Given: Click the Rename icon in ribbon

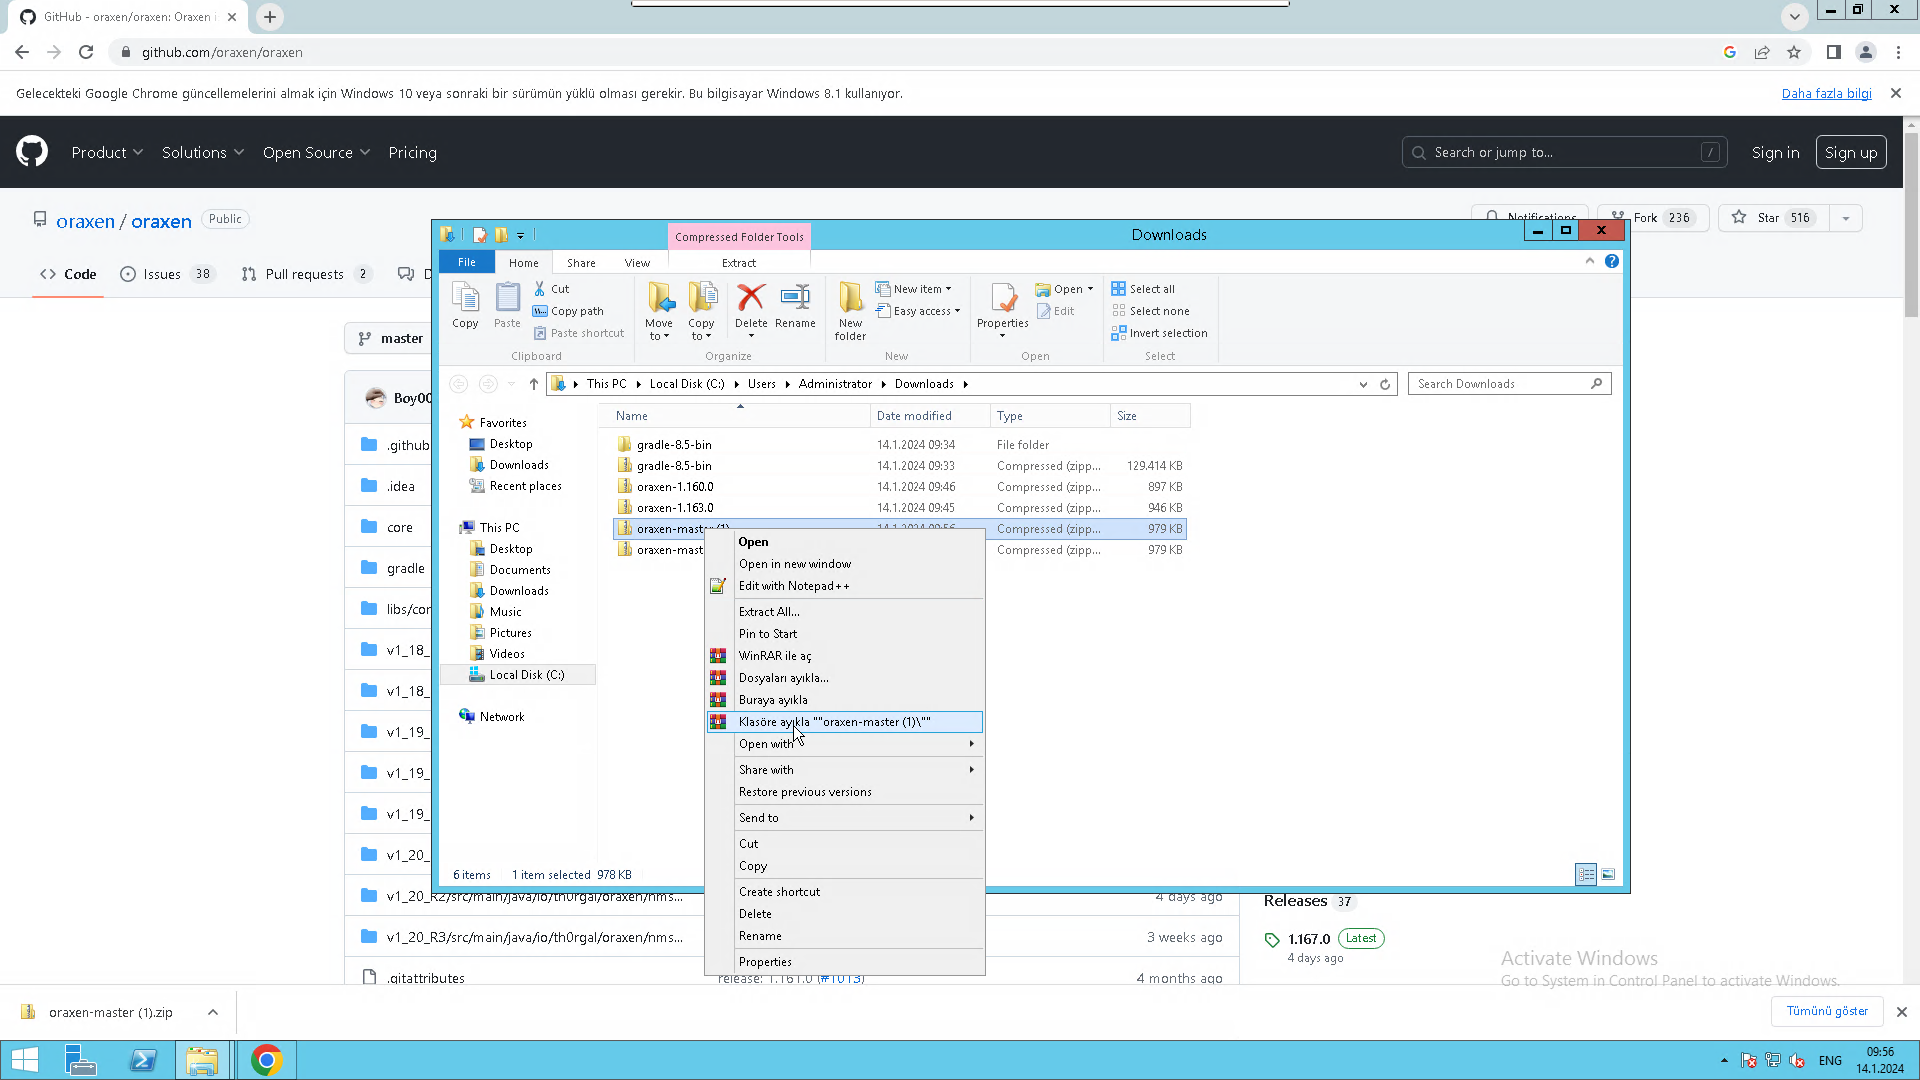Looking at the screenshot, I should pyautogui.click(x=795, y=305).
